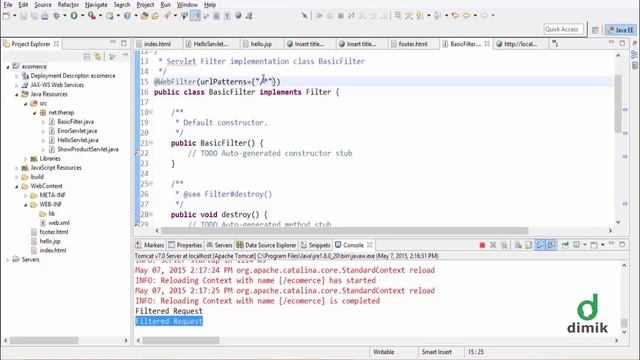Toggle fold marker at line 28
The height and width of the screenshot is (360, 640).
(151, 214)
